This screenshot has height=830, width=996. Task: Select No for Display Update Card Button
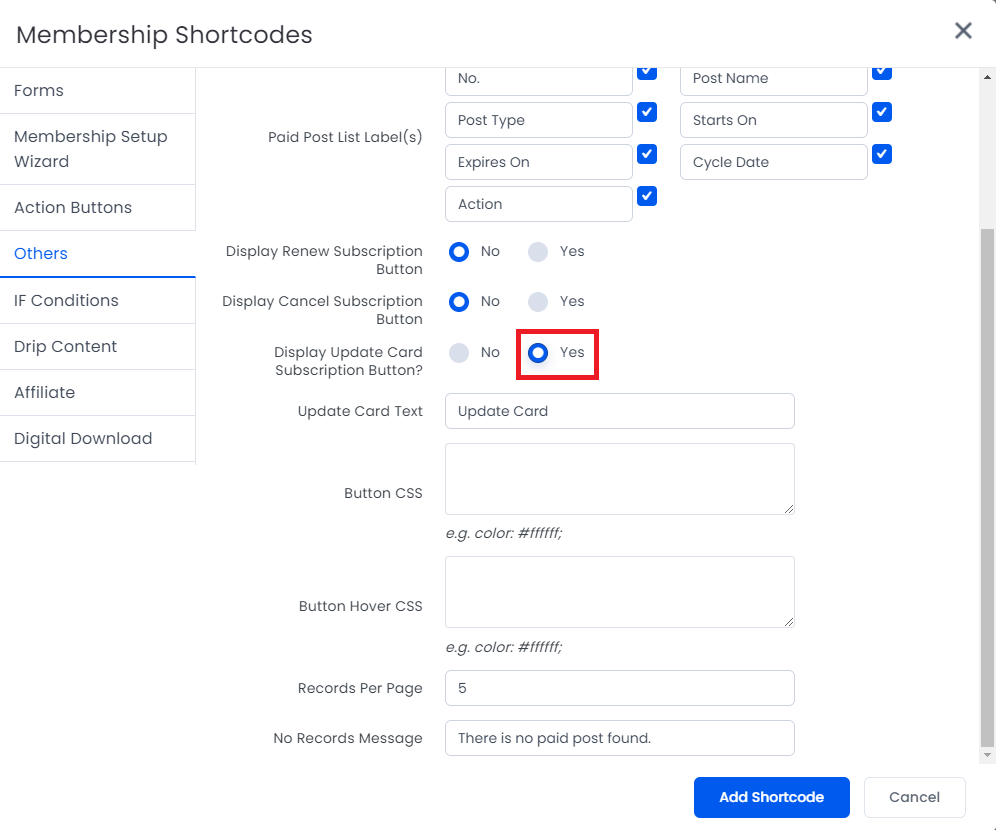click(459, 352)
